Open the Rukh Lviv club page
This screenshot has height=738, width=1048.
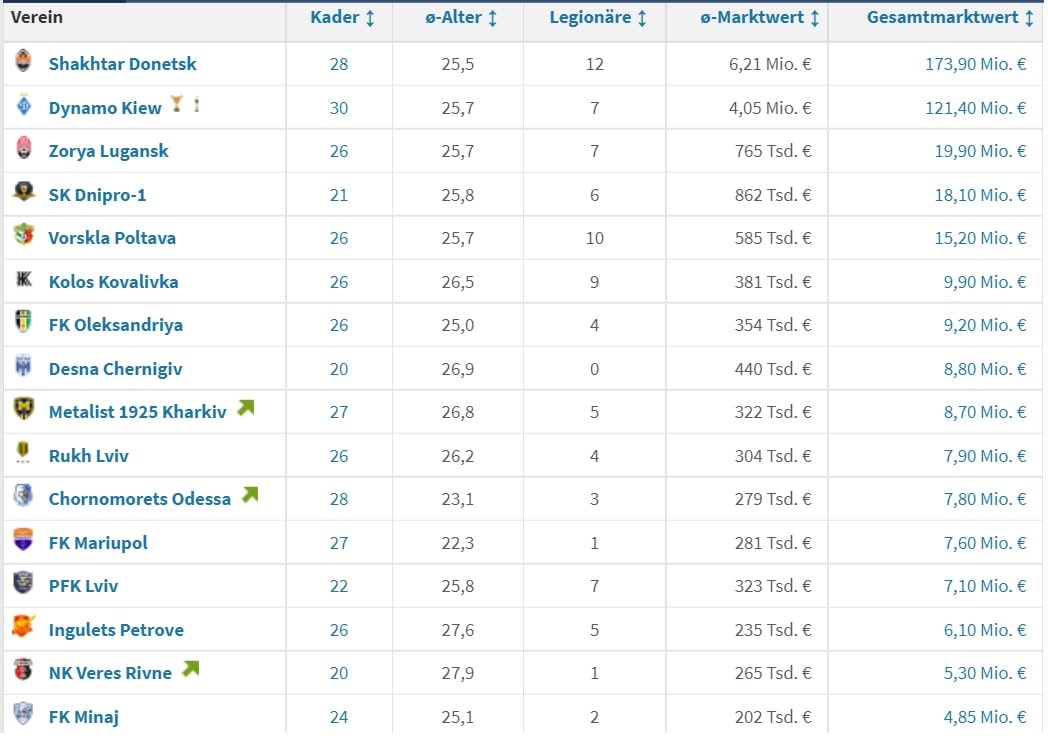pos(88,456)
